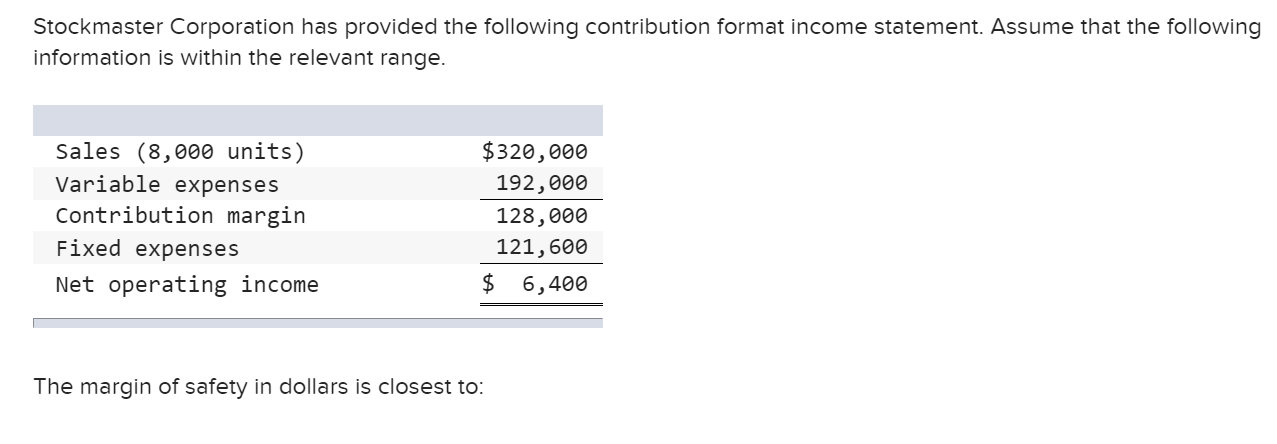The image size is (1277, 444).
Task: Select the 121,600 fixed expenses value
Action: pos(541,247)
